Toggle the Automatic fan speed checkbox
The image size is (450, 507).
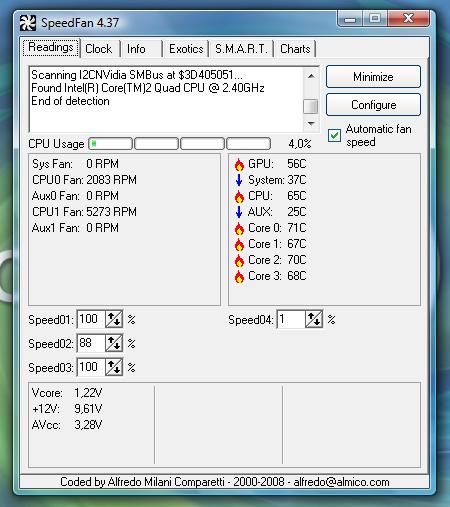pos(334,135)
